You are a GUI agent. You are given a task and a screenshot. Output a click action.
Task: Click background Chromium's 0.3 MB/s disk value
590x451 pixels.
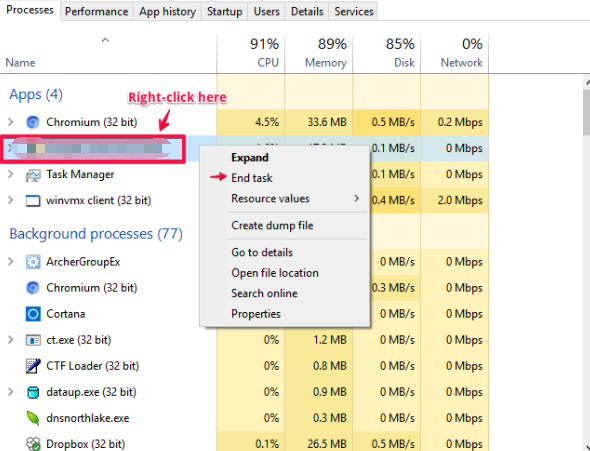point(393,288)
